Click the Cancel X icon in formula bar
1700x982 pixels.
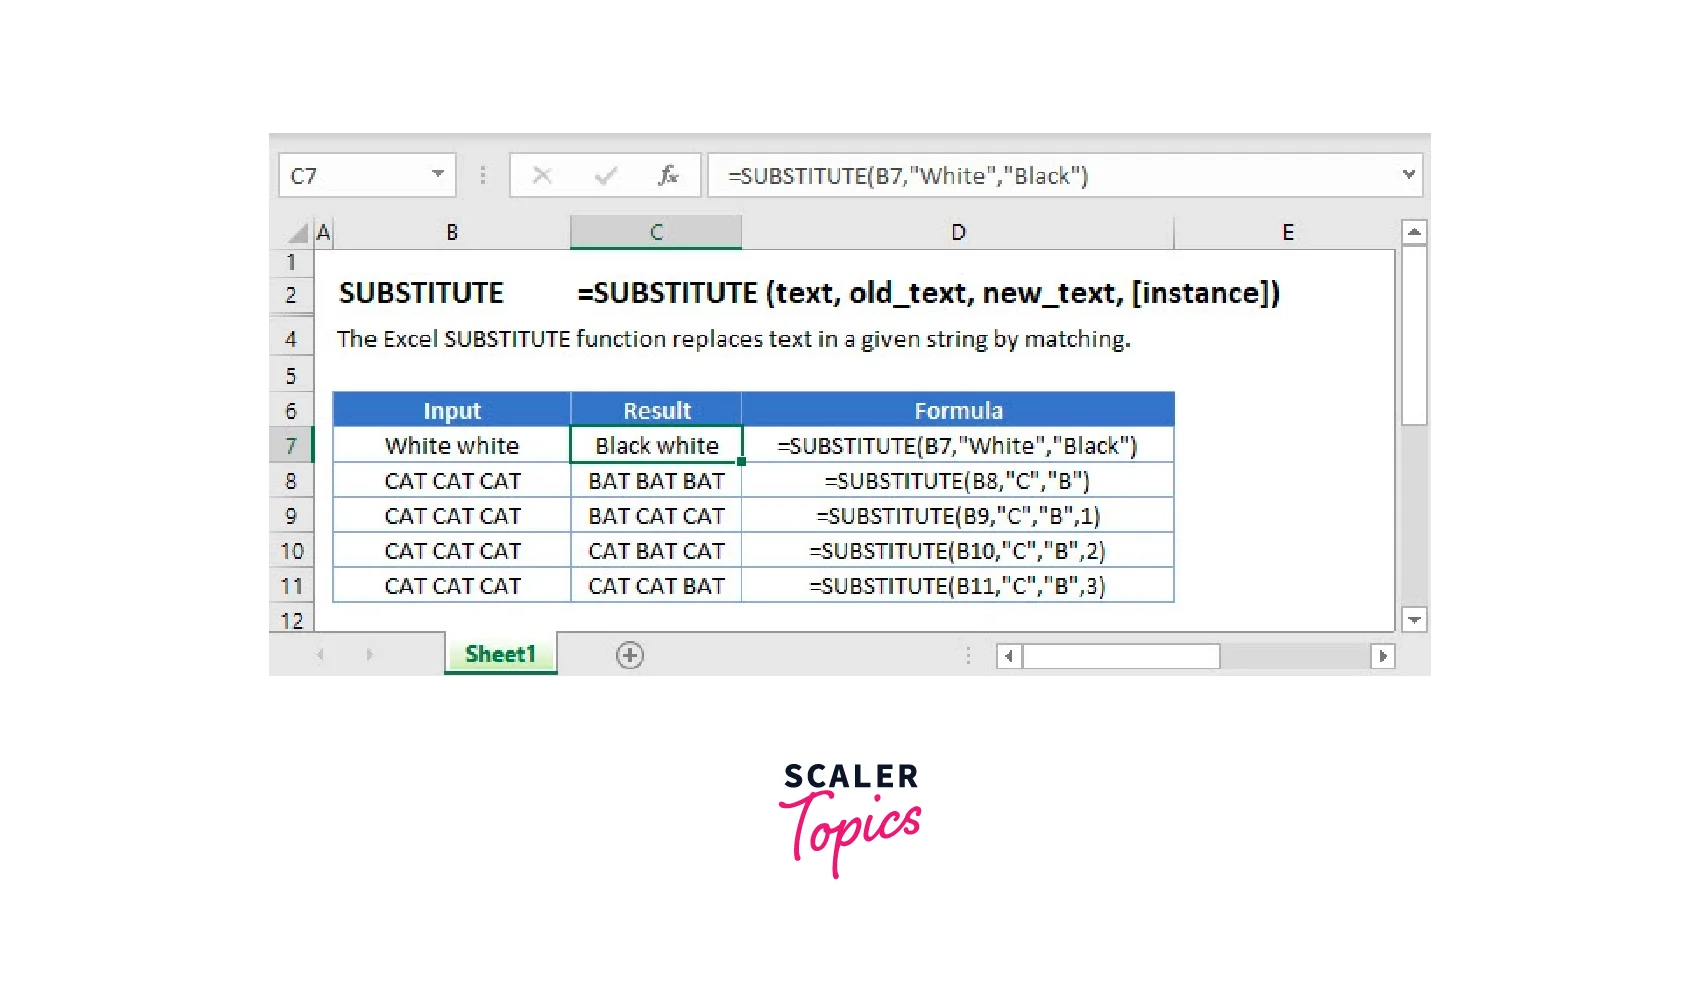[542, 176]
